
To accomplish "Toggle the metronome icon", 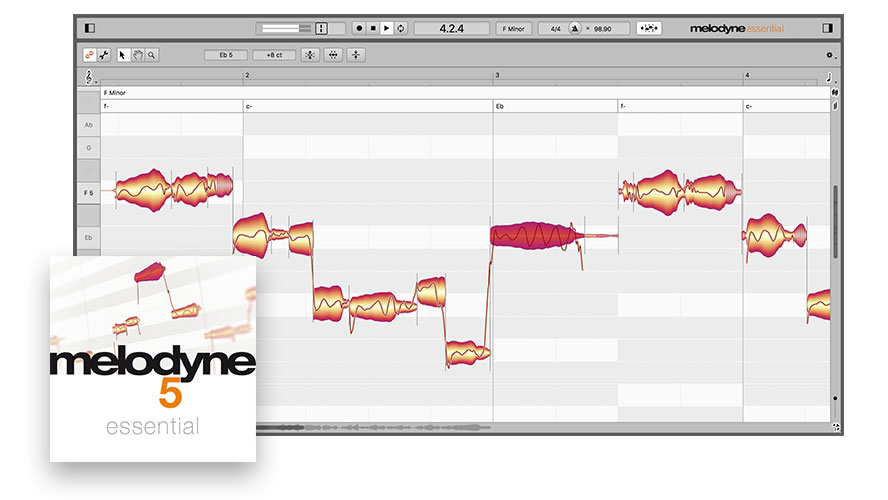I will click(x=574, y=28).
